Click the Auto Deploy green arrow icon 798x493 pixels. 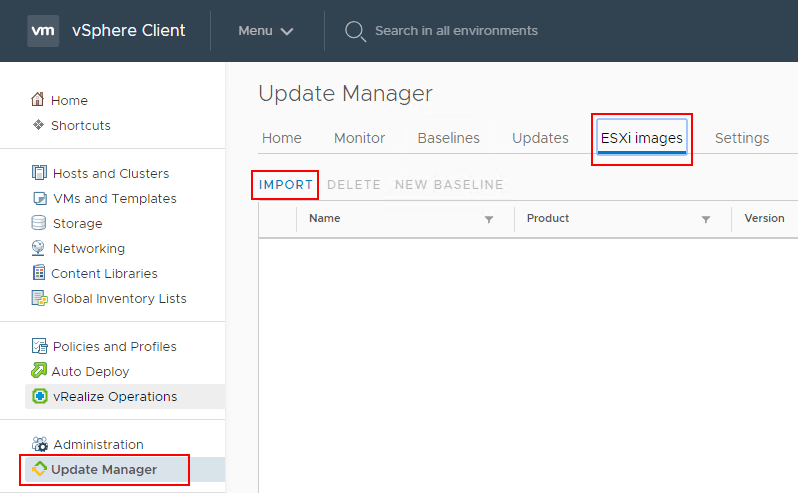point(39,370)
